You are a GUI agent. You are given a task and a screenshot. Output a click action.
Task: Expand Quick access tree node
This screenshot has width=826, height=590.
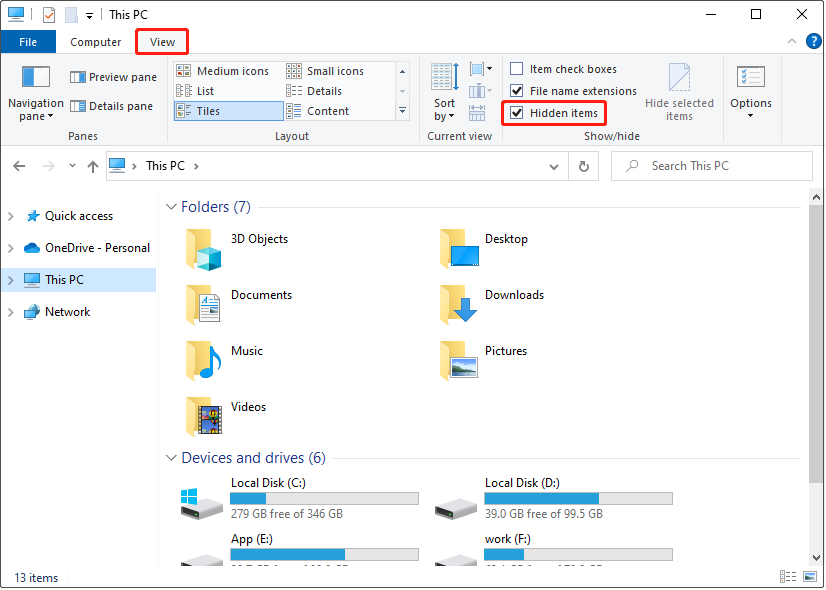click(11, 216)
